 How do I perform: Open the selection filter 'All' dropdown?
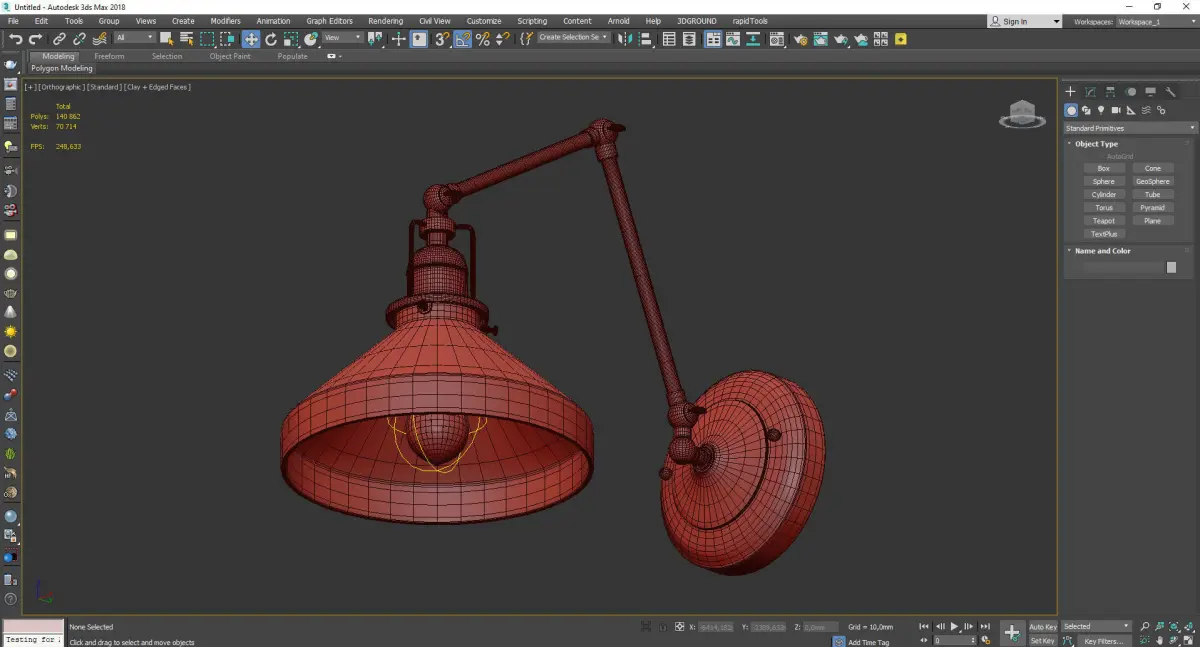pyautogui.click(x=134, y=38)
